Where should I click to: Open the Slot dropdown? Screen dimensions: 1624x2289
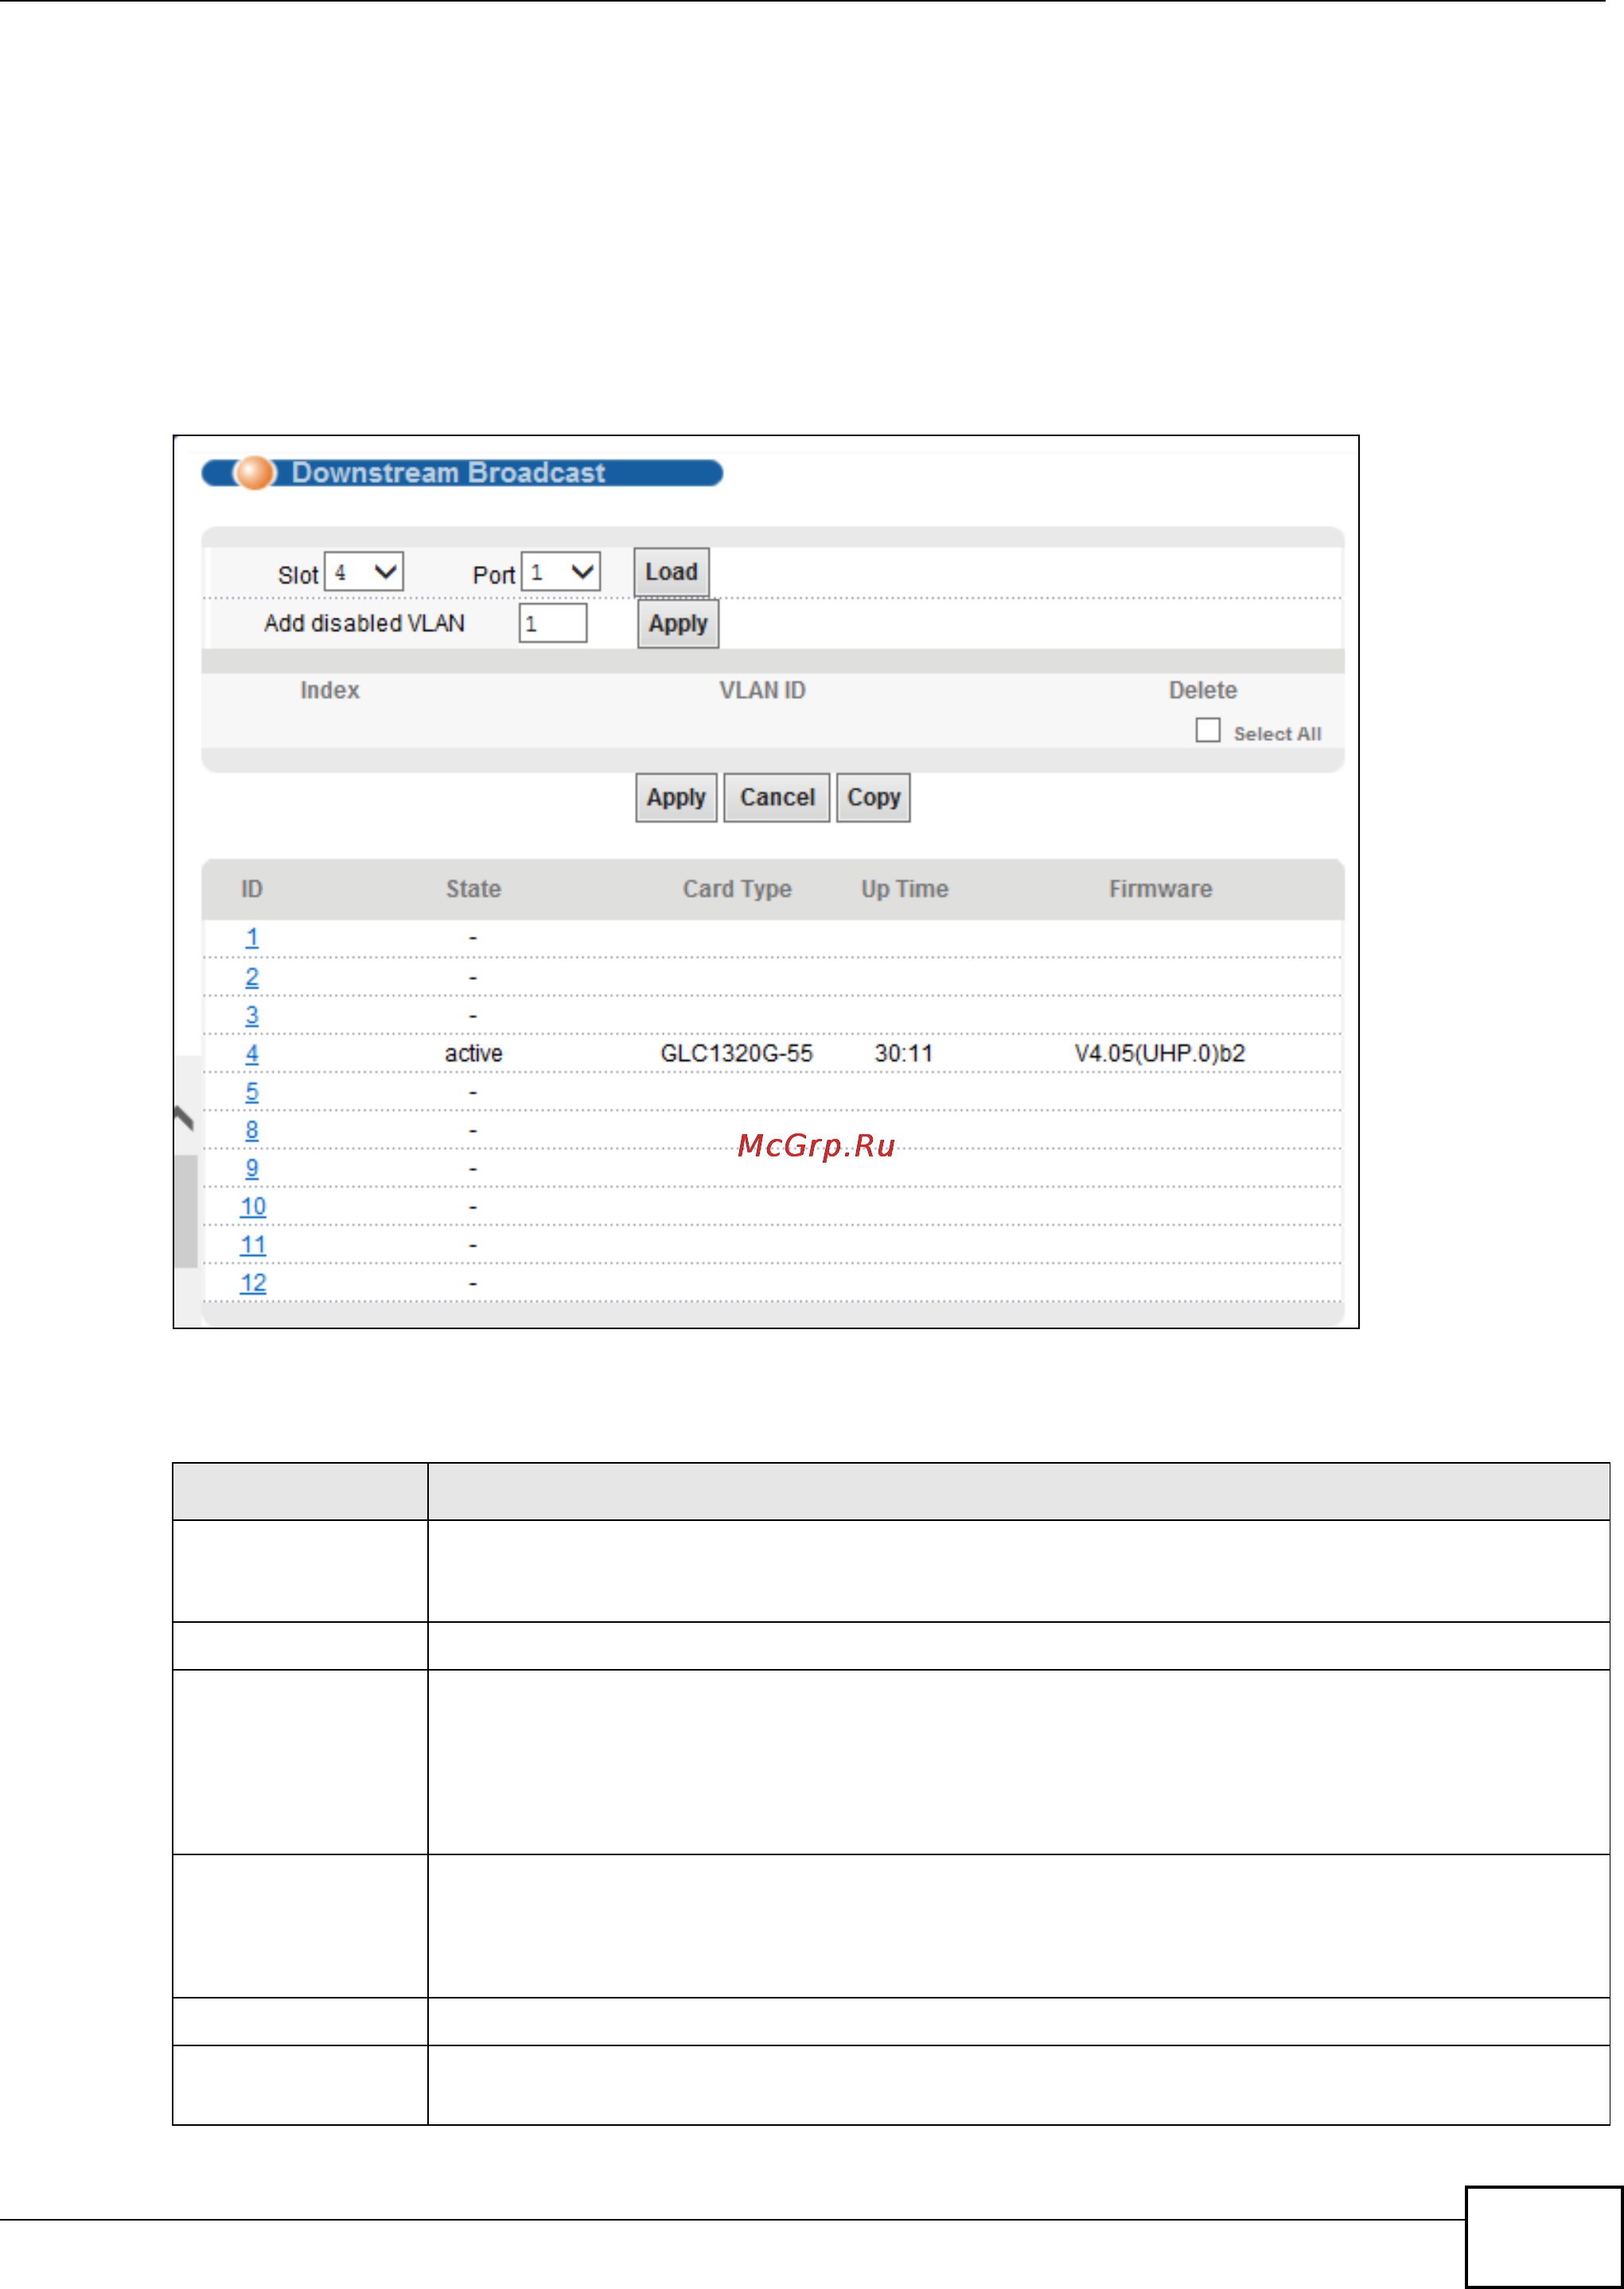pos(364,573)
